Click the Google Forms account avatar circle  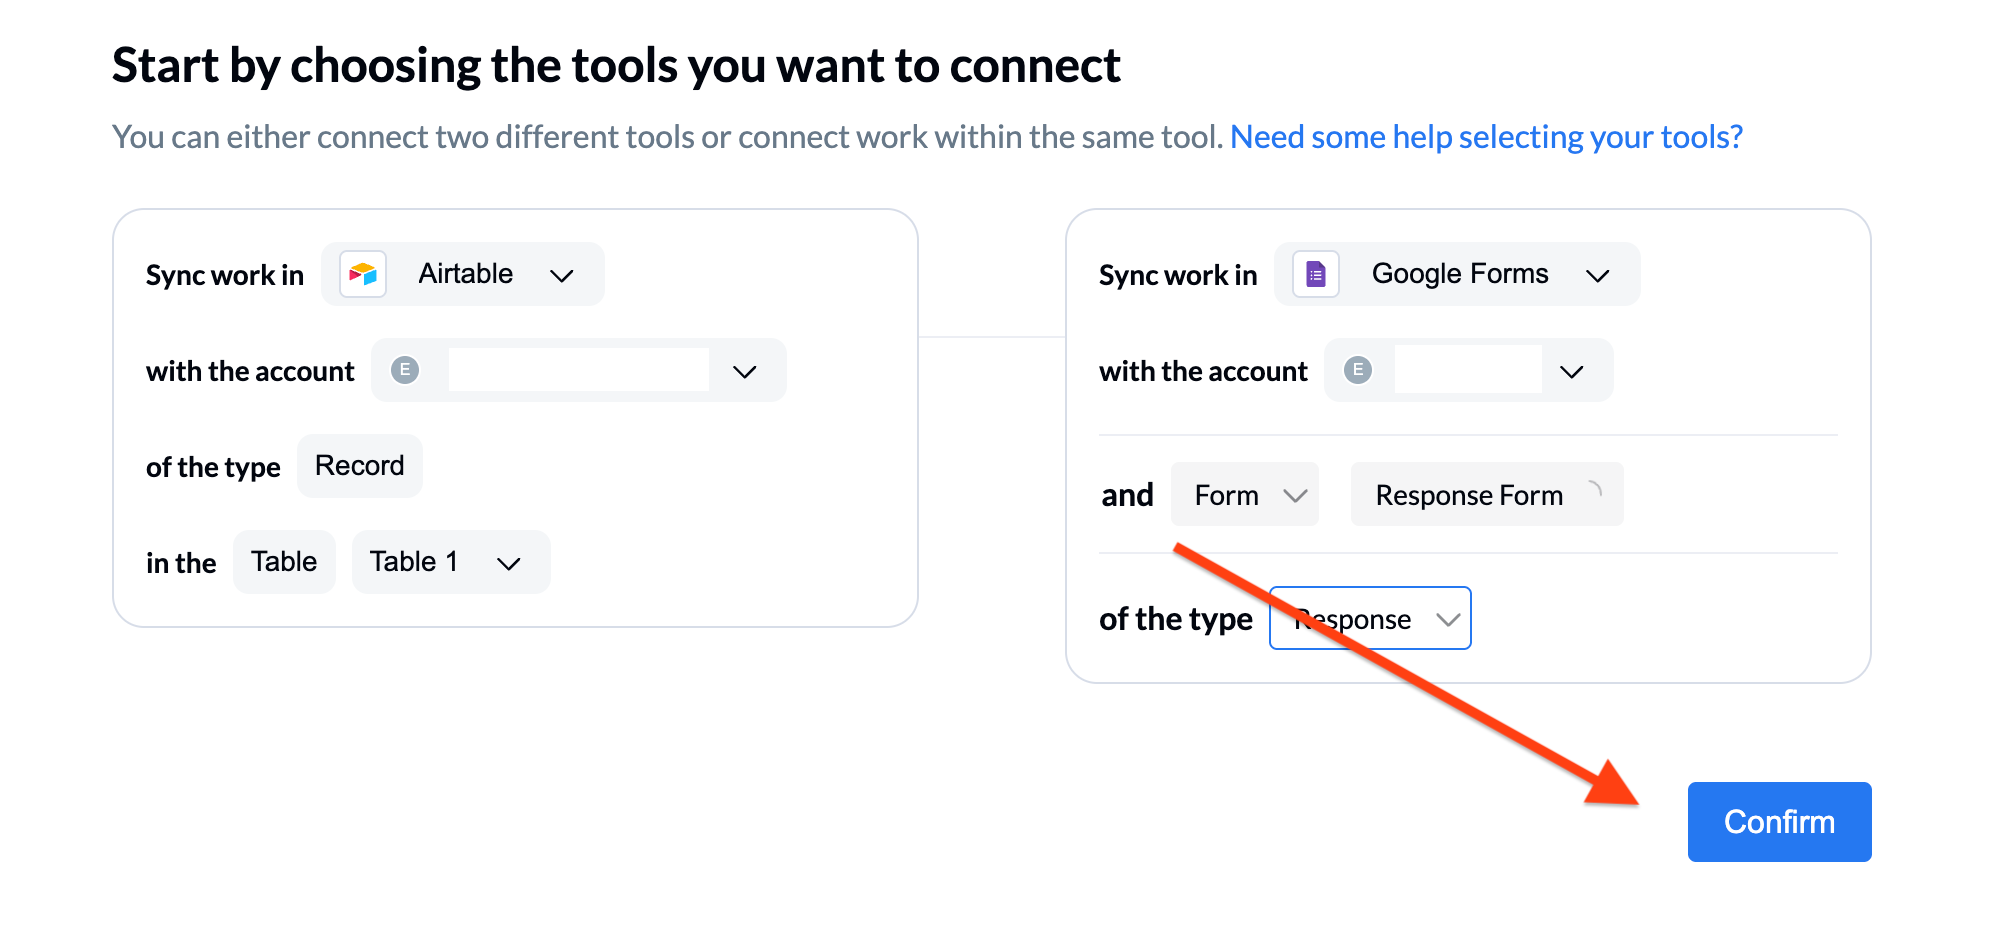click(1358, 369)
